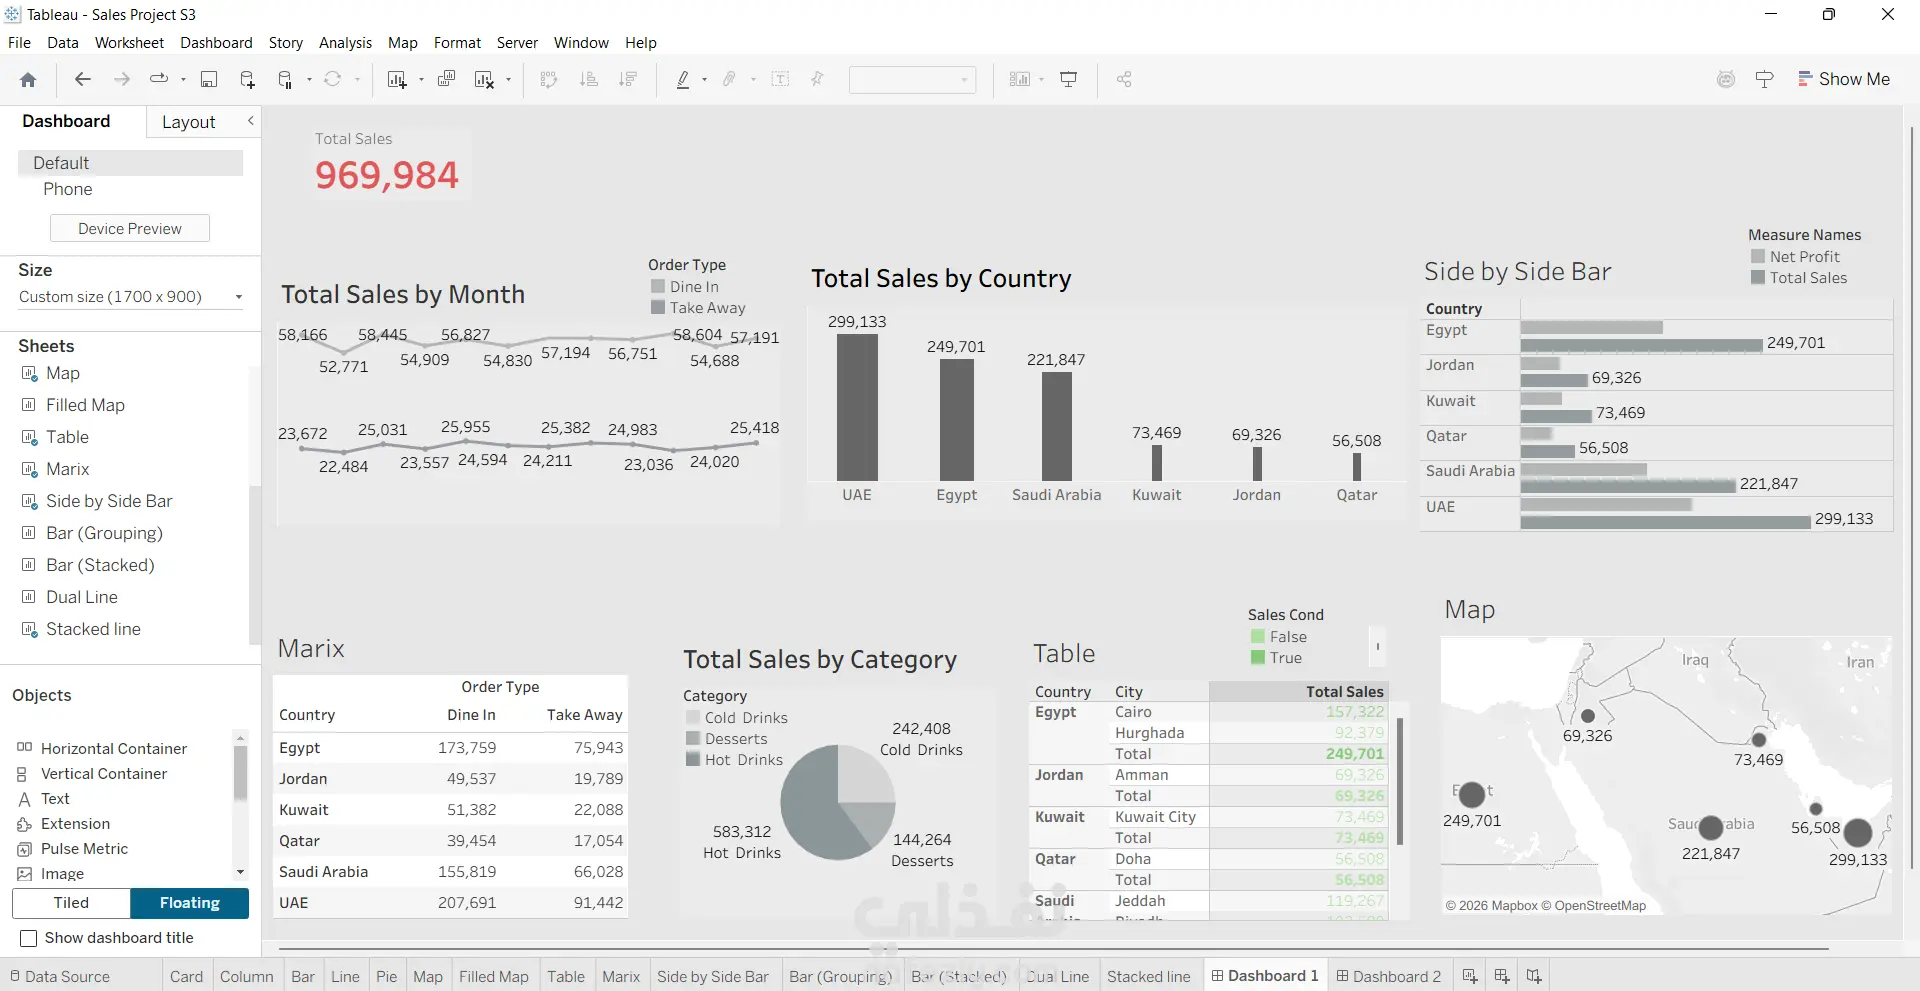Enable Show dashboard title checkbox
This screenshot has height=991, width=1920.
click(29, 938)
